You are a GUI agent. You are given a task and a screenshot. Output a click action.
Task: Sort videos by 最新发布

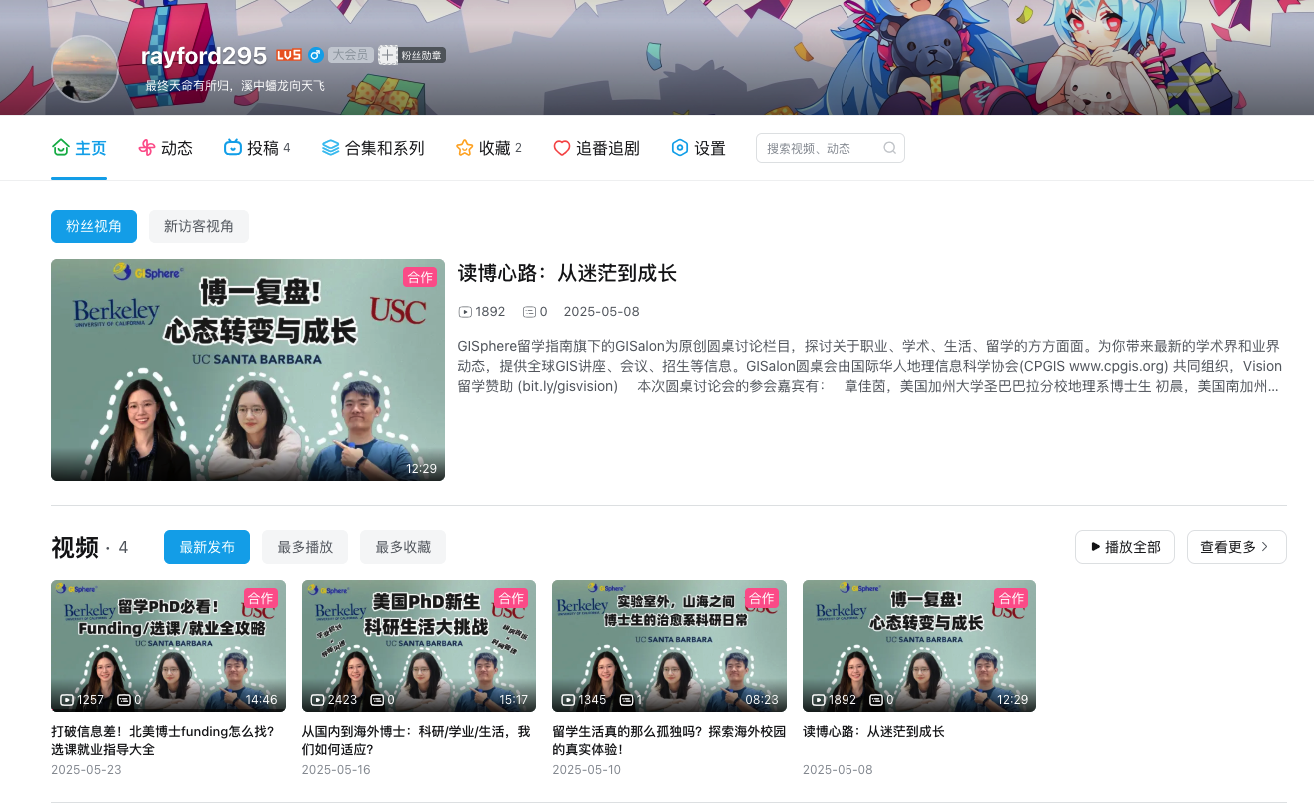click(x=207, y=547)
